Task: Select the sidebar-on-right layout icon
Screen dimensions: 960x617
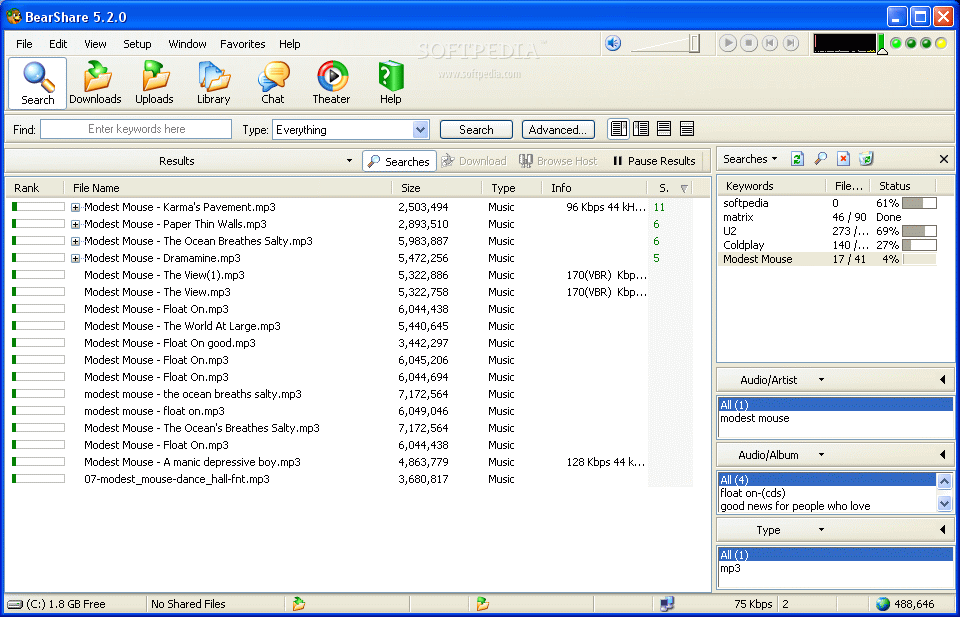Action: (x=618, y=129)
